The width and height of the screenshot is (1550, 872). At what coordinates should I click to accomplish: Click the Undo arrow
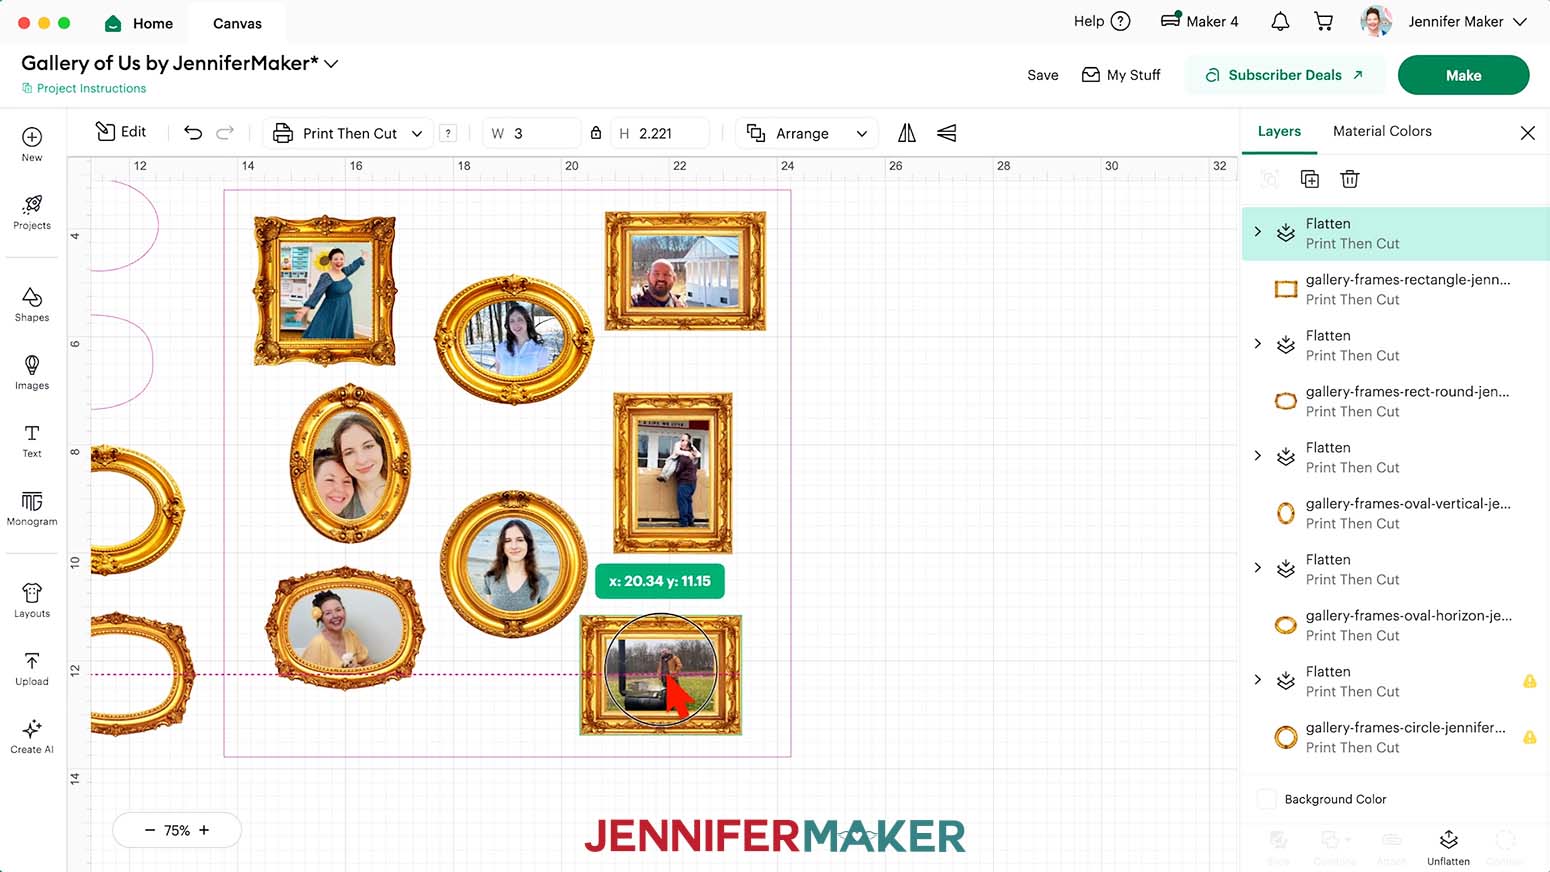pyautogui.click(x=193, y=133)
